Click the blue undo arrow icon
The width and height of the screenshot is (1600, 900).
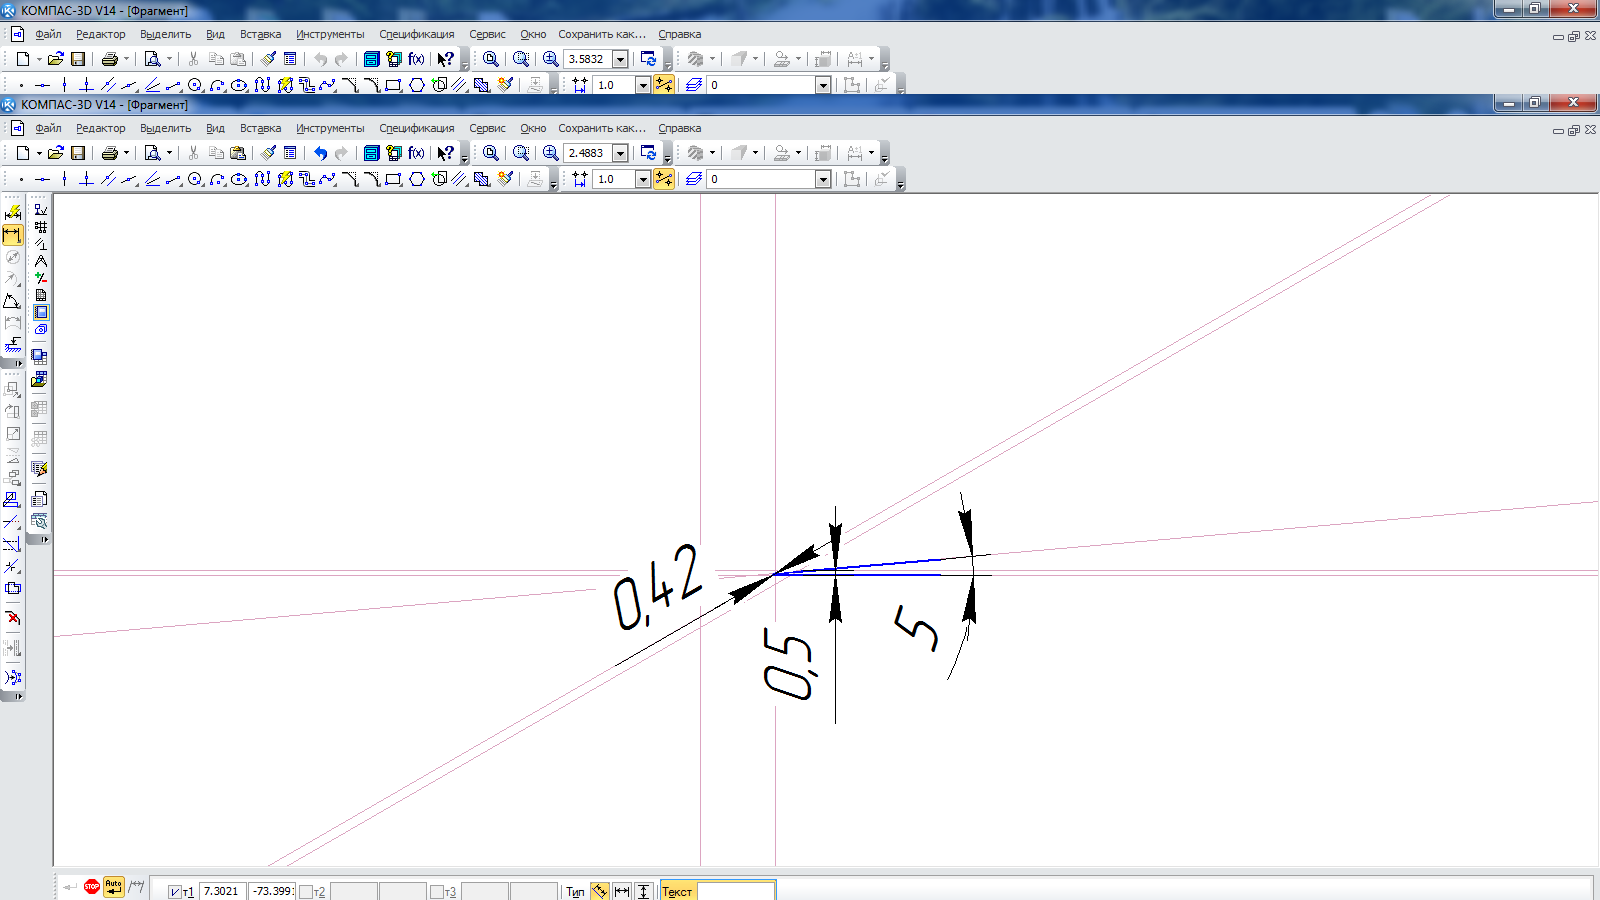[320, 153]
